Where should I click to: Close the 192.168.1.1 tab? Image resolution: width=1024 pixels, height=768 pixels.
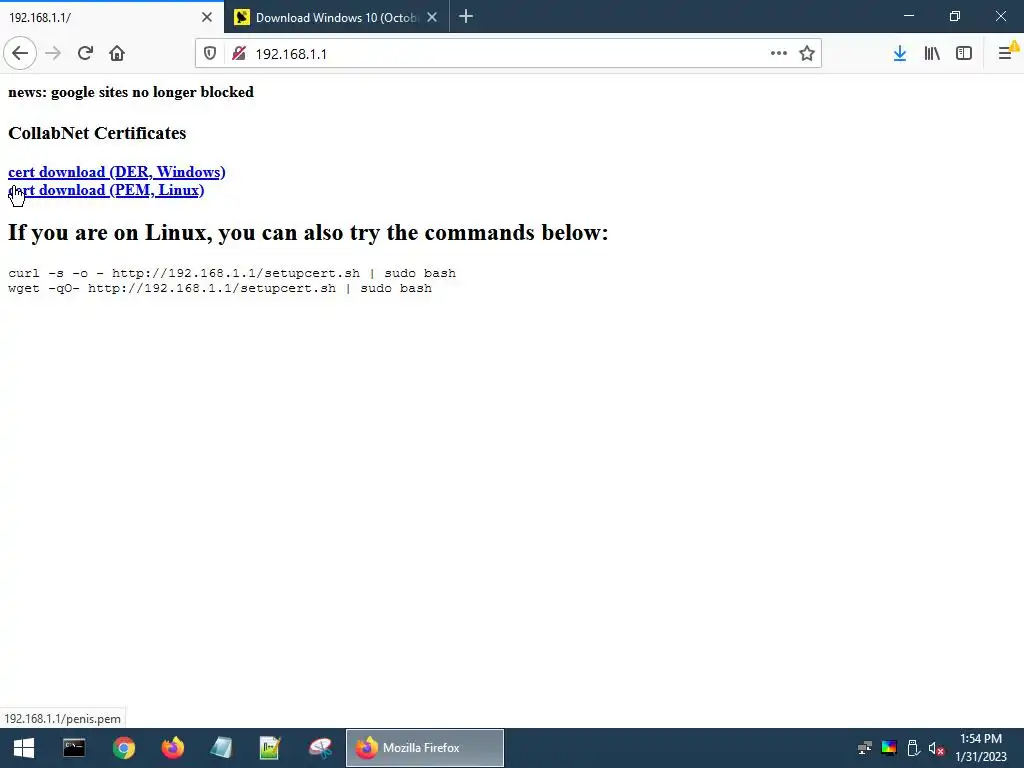207,17
